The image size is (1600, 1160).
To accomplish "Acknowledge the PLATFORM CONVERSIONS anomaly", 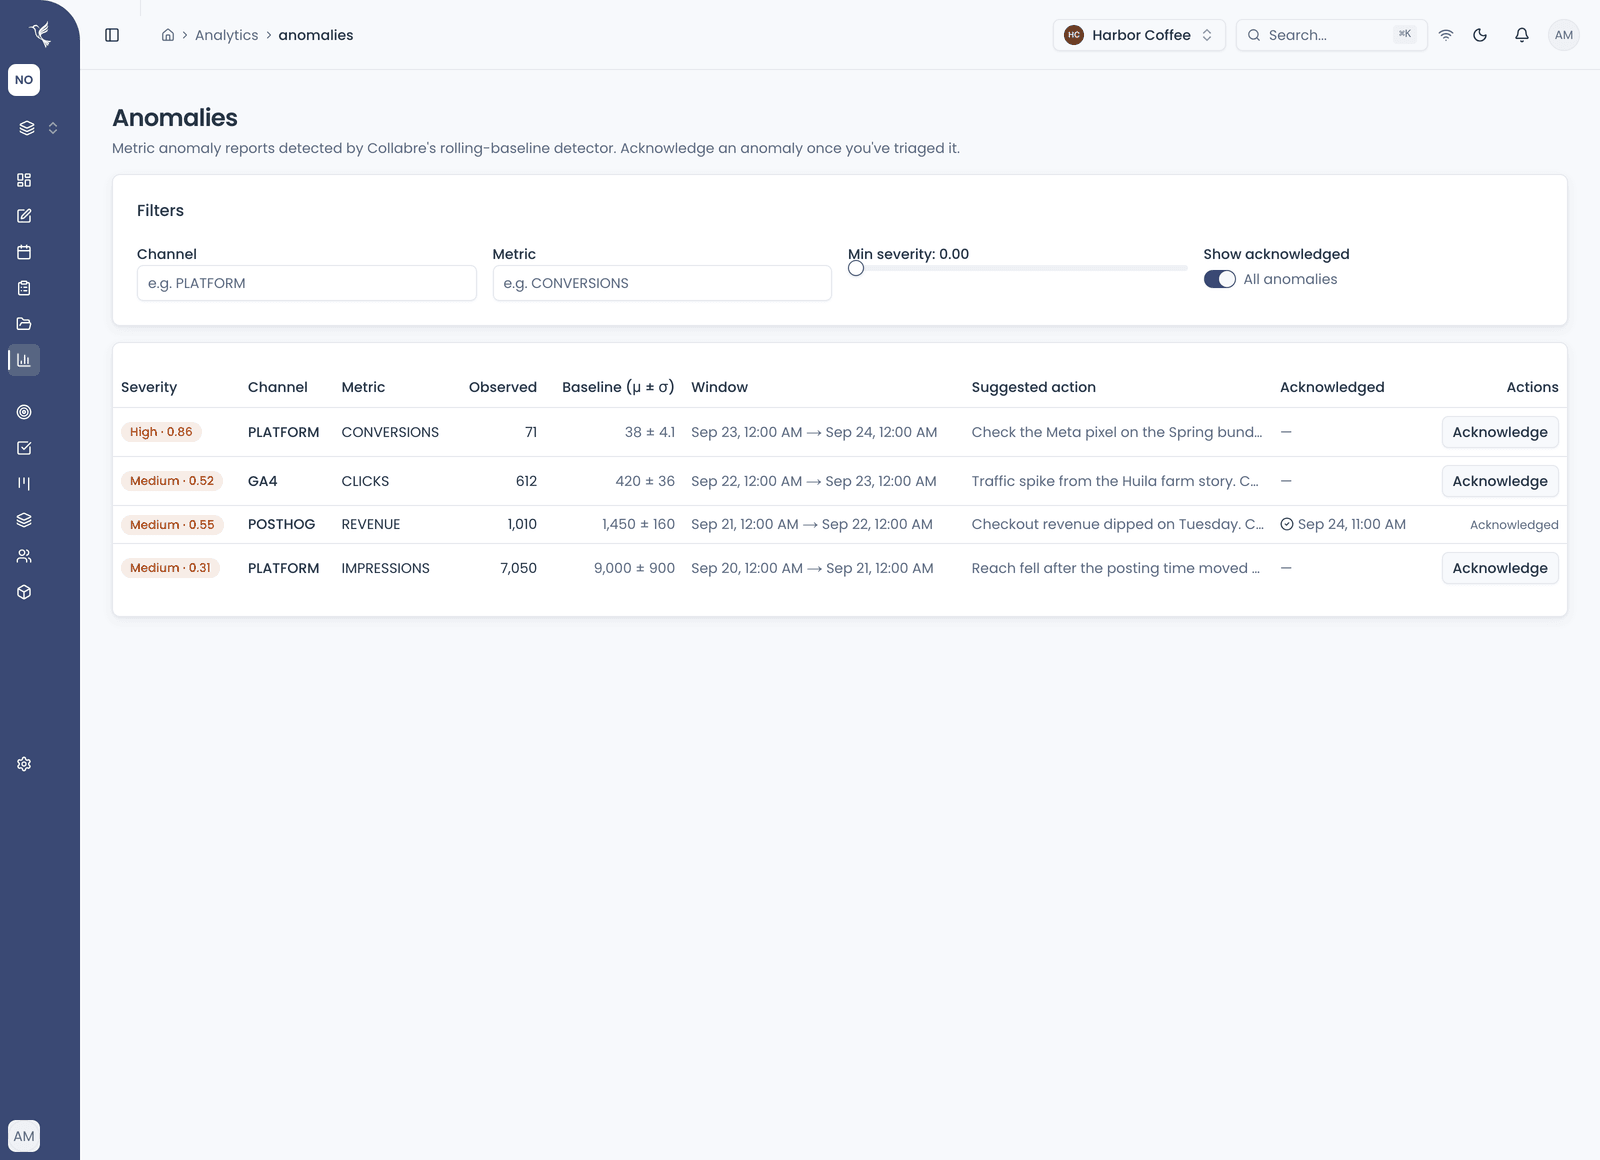I will tap(1500, 432).
